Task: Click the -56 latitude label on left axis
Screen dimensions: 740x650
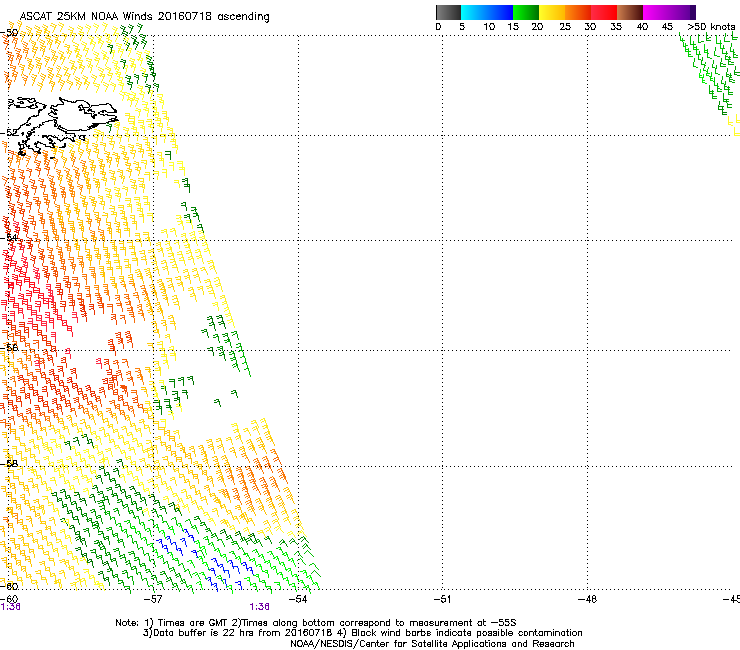Action: [9, 348]
